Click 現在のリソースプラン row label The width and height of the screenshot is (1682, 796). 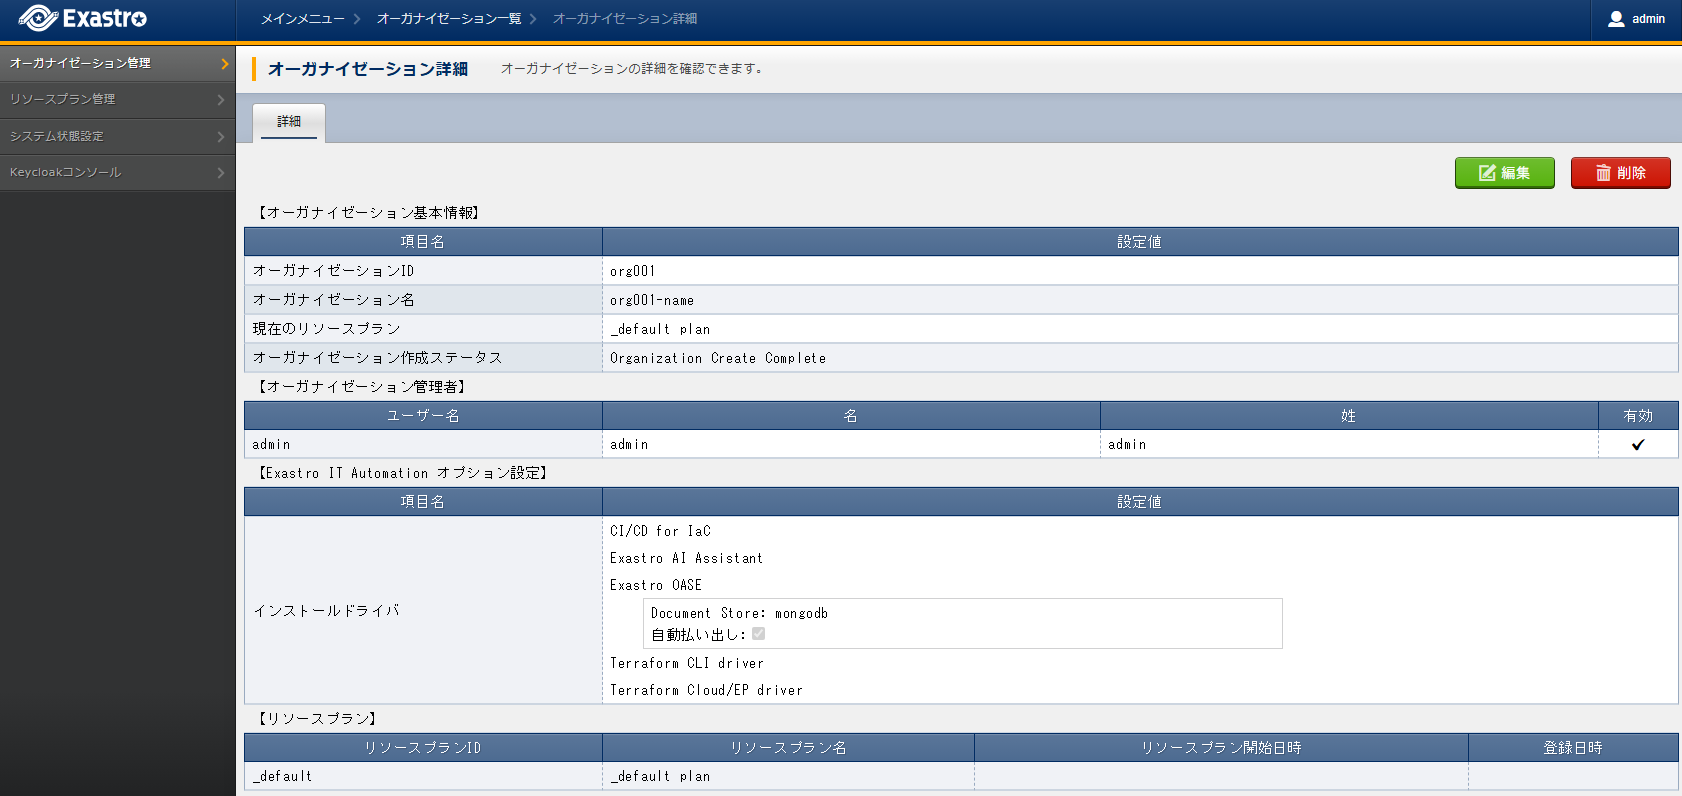click(326, 329)
